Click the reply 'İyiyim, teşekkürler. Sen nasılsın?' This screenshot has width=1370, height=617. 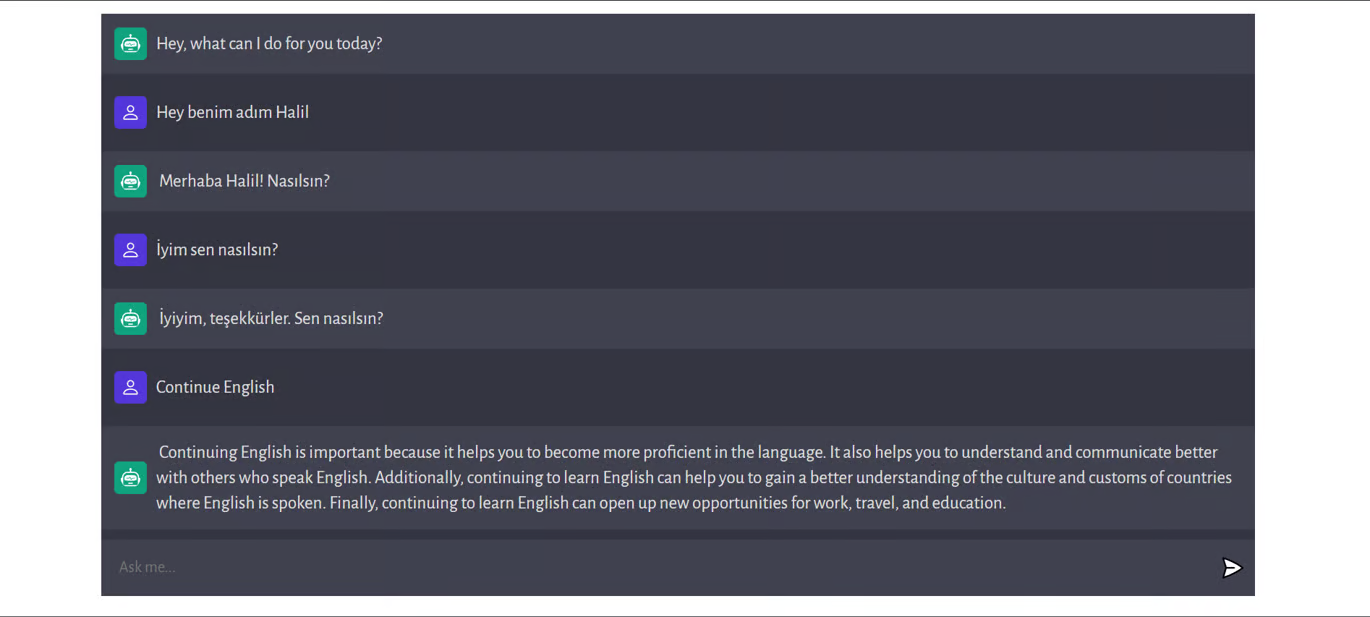[271, 319]
